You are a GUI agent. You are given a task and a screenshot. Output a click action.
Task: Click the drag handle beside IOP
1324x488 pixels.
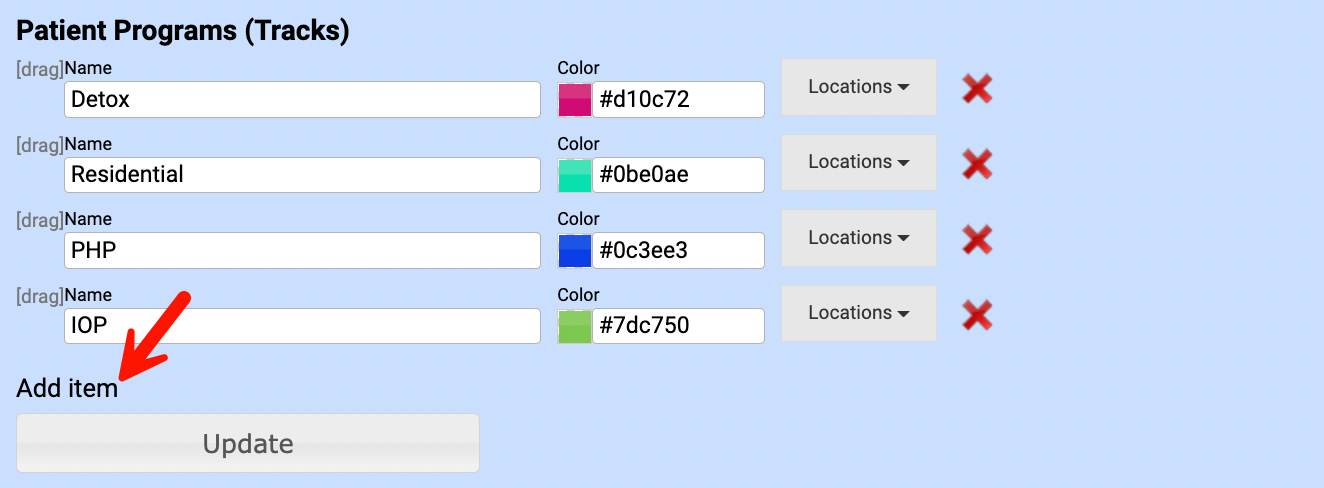point(39,296)
